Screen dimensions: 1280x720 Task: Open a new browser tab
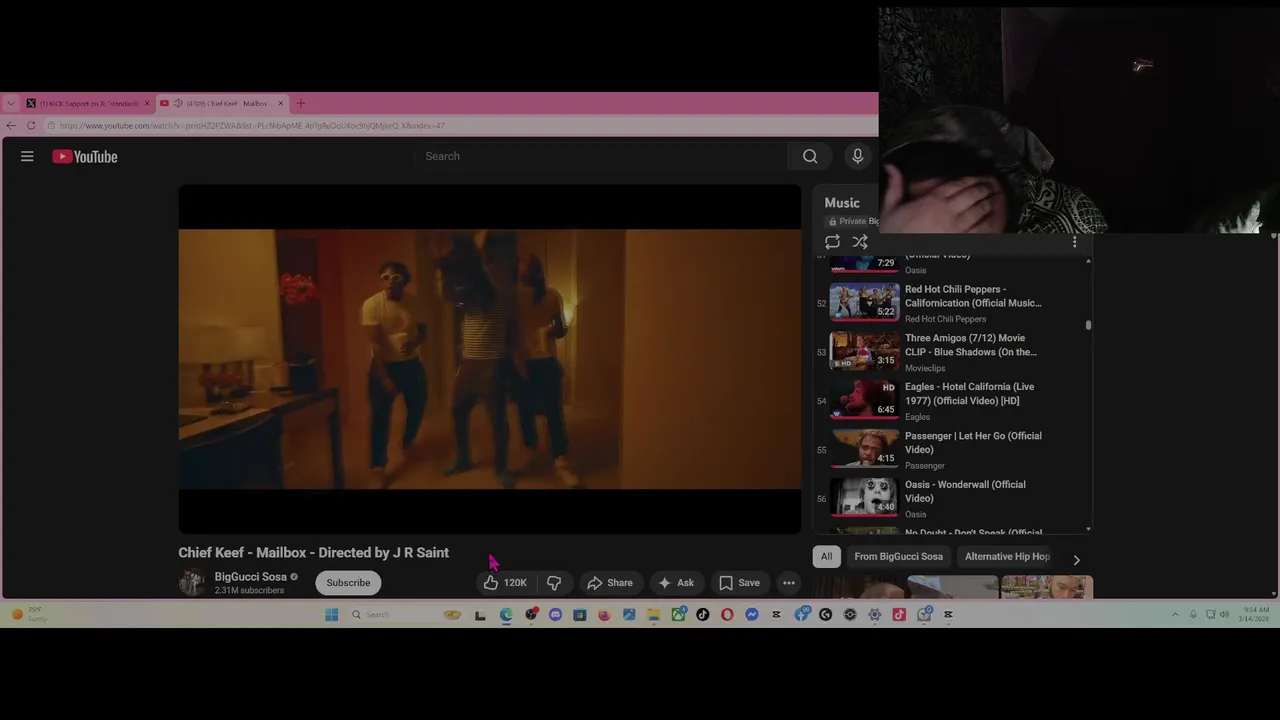pos(301,103)
